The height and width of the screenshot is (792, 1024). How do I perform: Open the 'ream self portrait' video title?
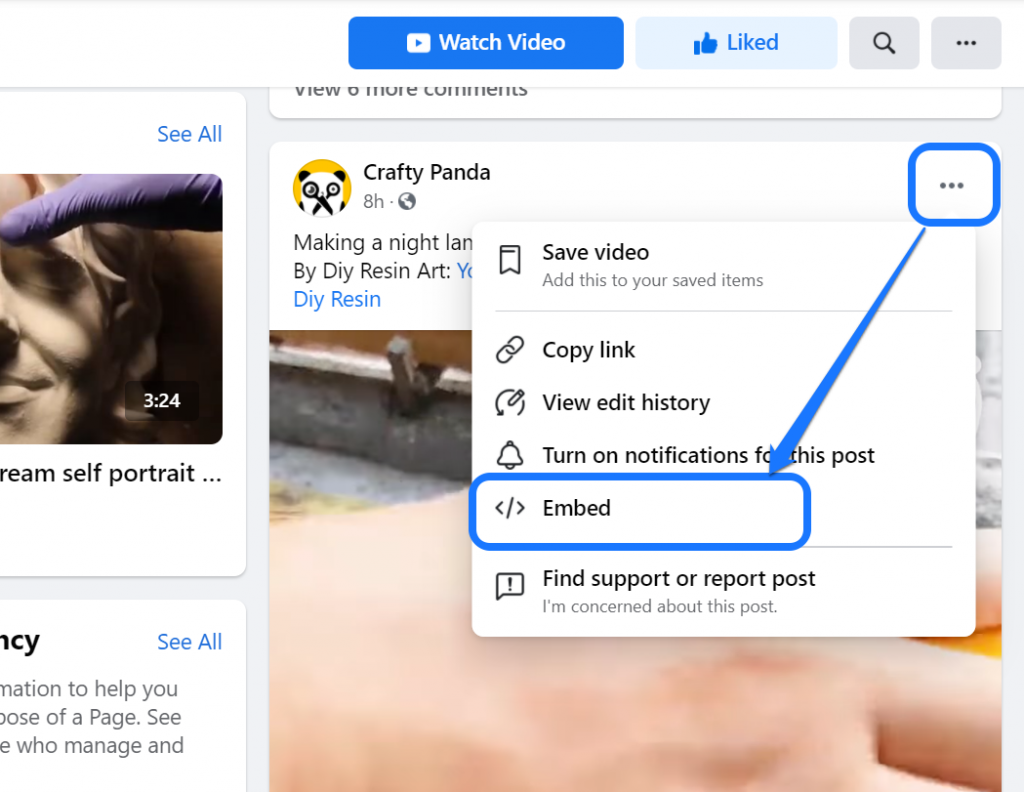click(111, 473)
